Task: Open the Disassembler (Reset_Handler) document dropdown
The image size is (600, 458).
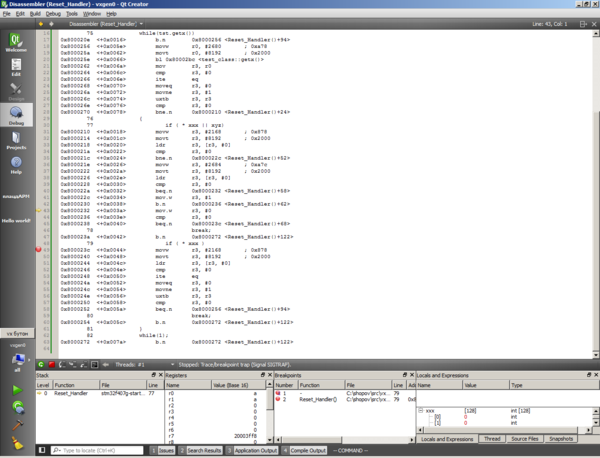Action: 106,24
